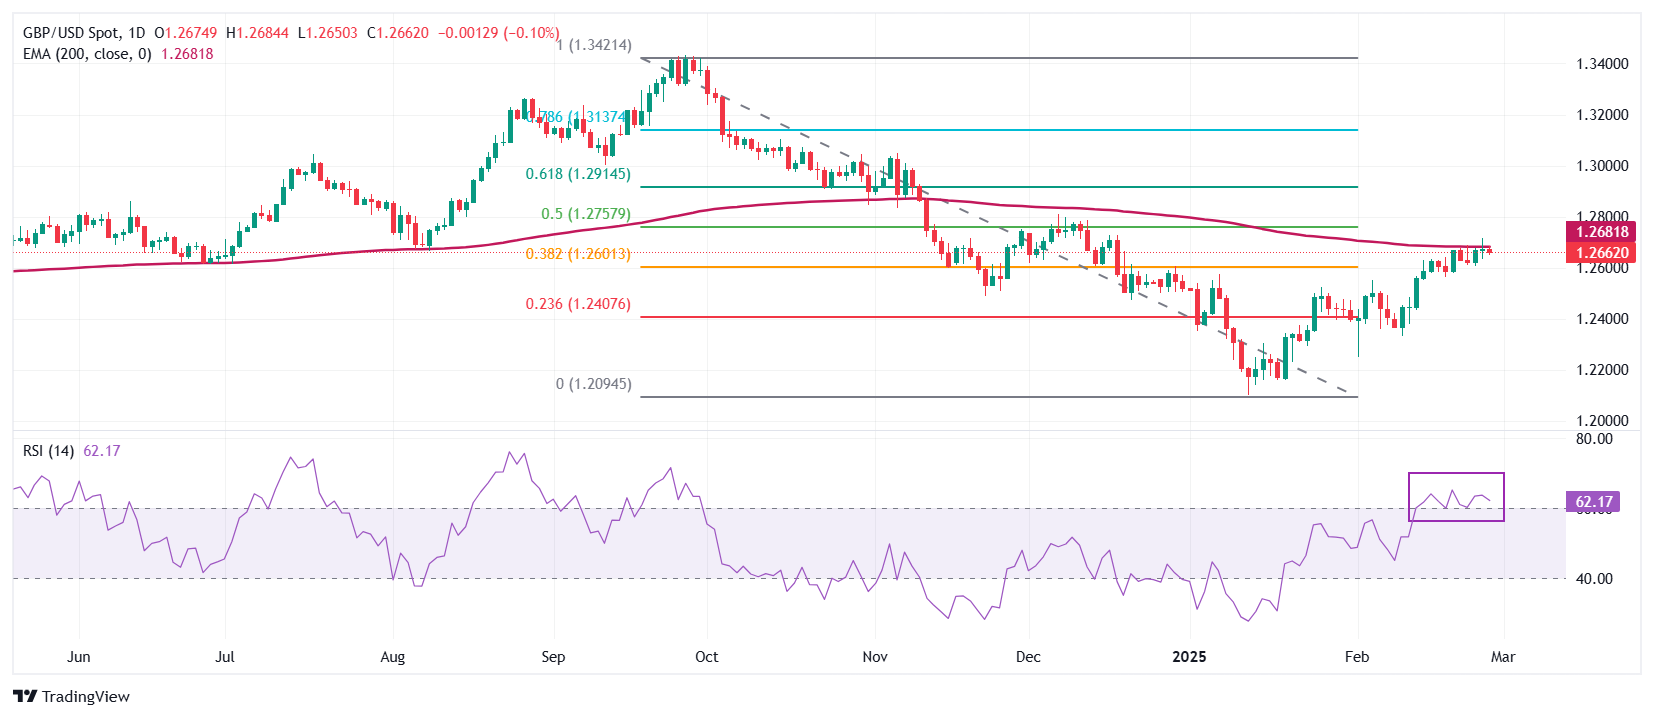Click the EMA 1.26818 price tag
Image resolution: width=1654 pixels, height=718 pixels.
pyautogui.click(x=1602, y=232)
